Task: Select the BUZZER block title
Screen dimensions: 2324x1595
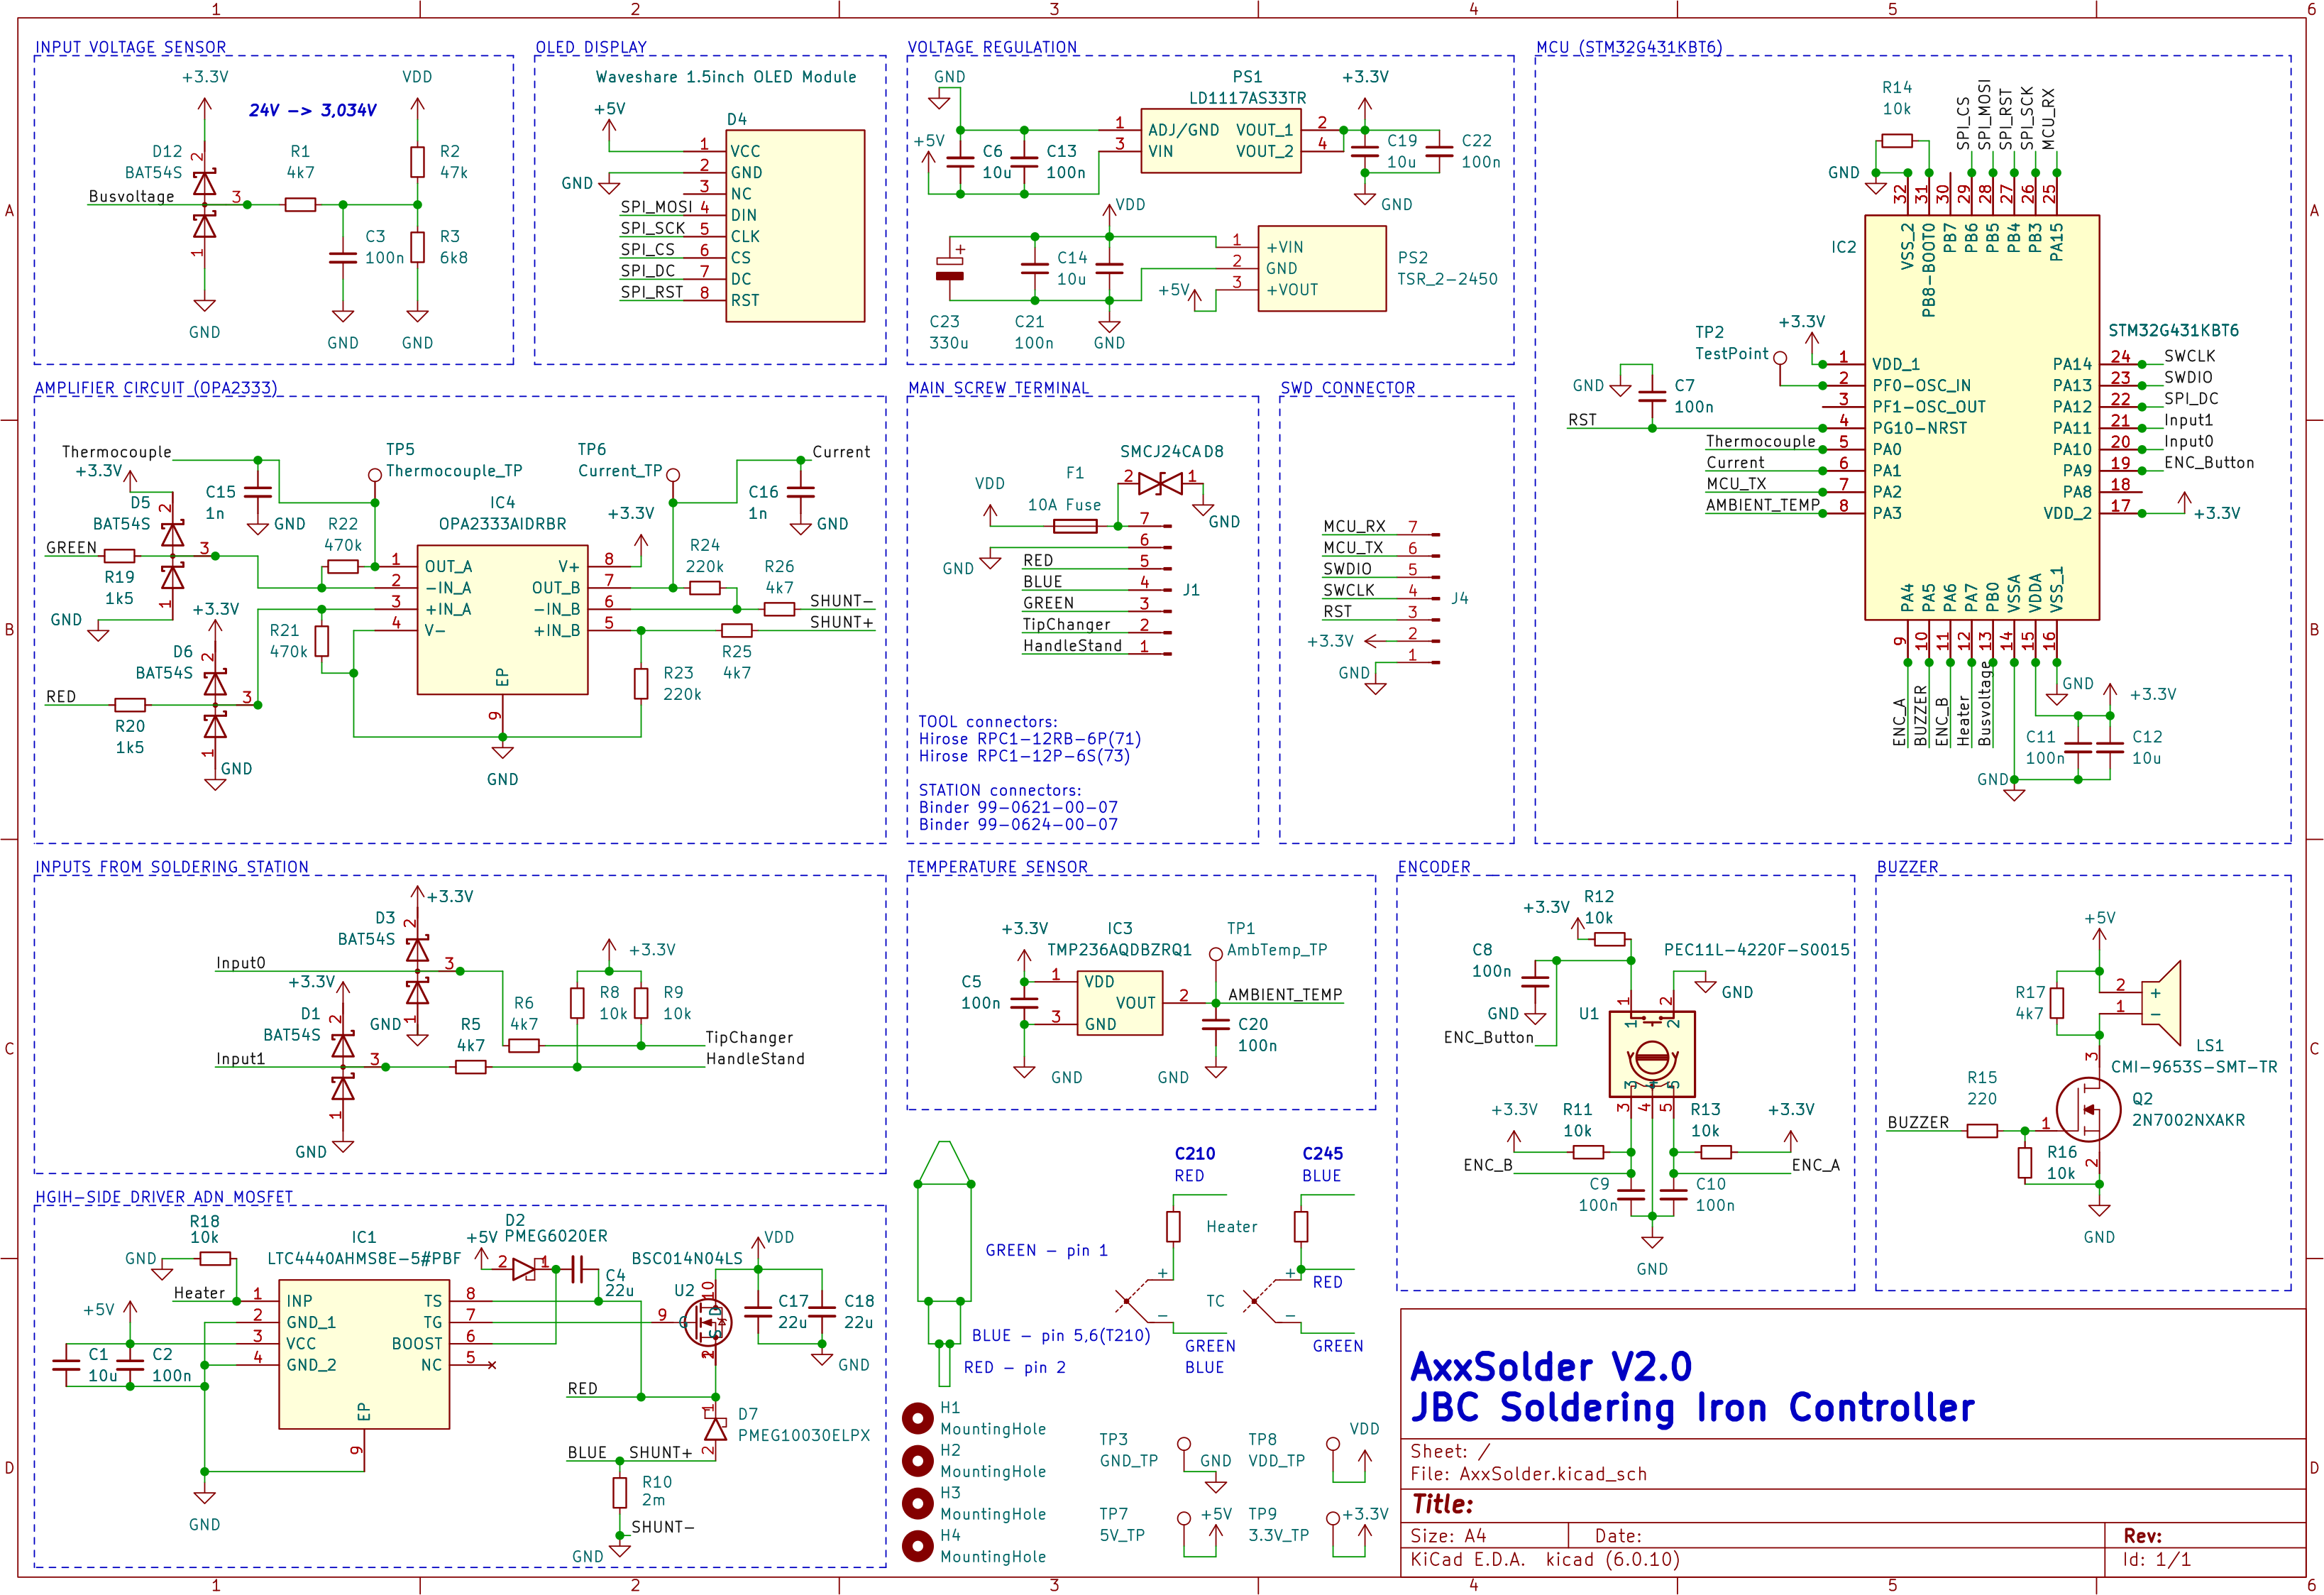Action: [x=1907, y=867]
